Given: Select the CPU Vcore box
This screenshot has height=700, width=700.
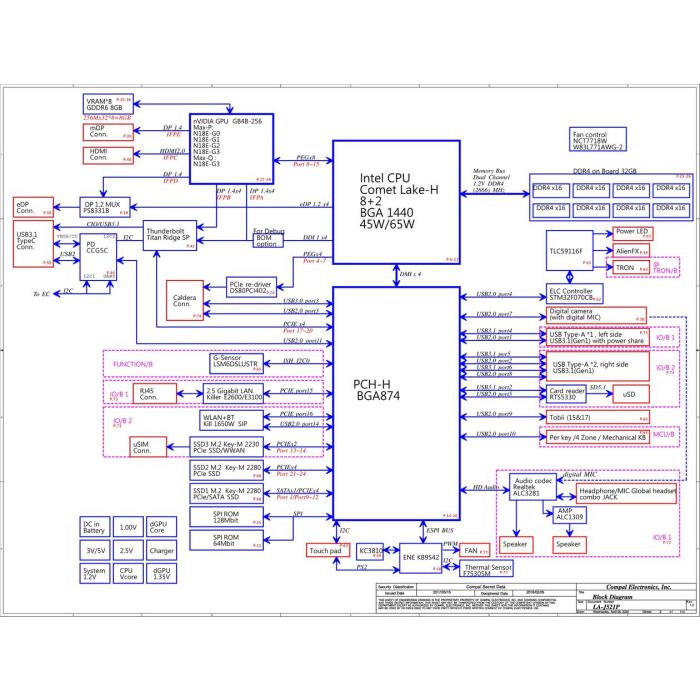Looking at the screenshot, I should (x=128, y=574).
